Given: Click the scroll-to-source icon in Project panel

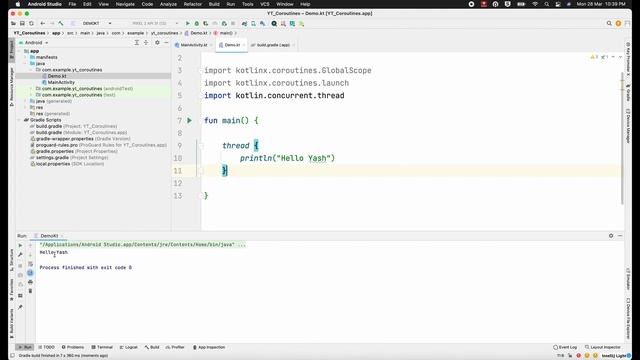Looking at the screenshot, I should tap(137, 42).
